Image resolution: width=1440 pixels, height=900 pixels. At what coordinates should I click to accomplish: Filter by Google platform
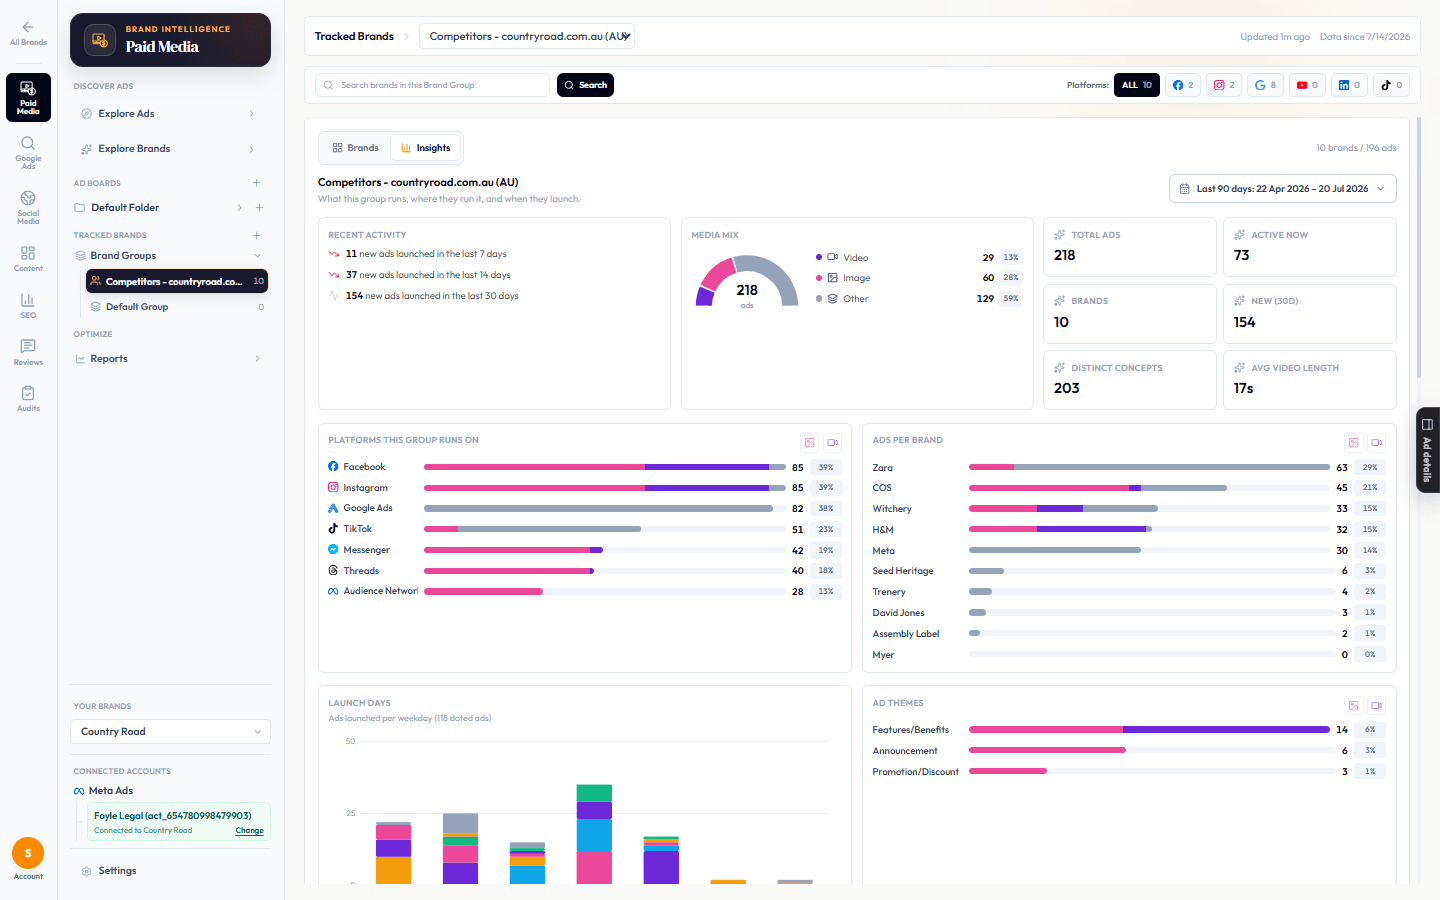1265,85
